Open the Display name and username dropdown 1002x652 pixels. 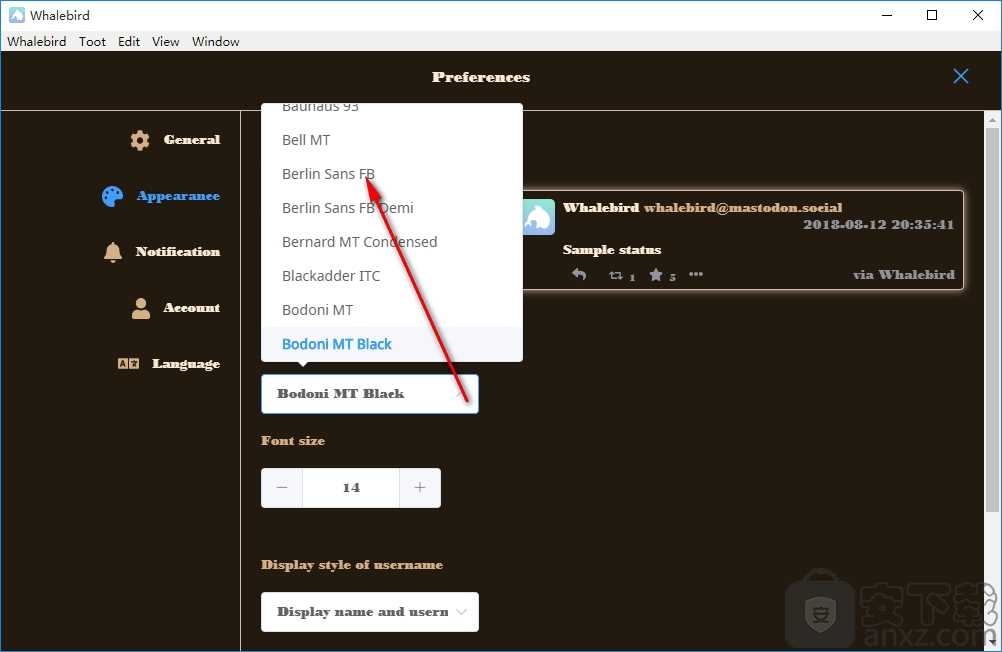[370, 612]
